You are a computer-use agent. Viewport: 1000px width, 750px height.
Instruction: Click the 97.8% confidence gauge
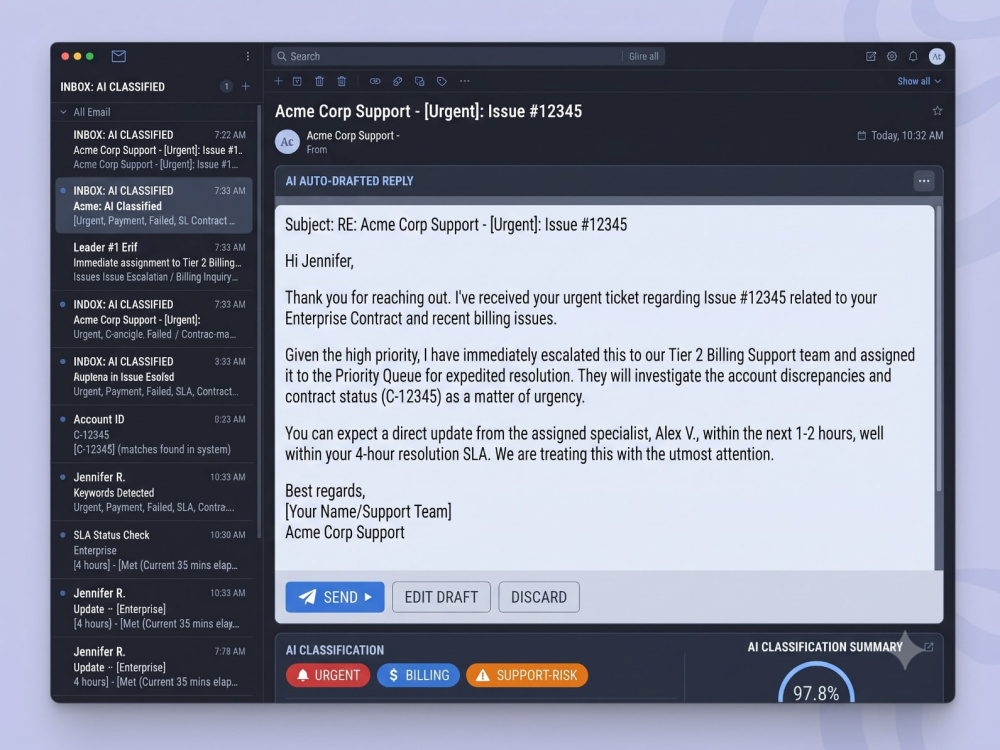816,684
